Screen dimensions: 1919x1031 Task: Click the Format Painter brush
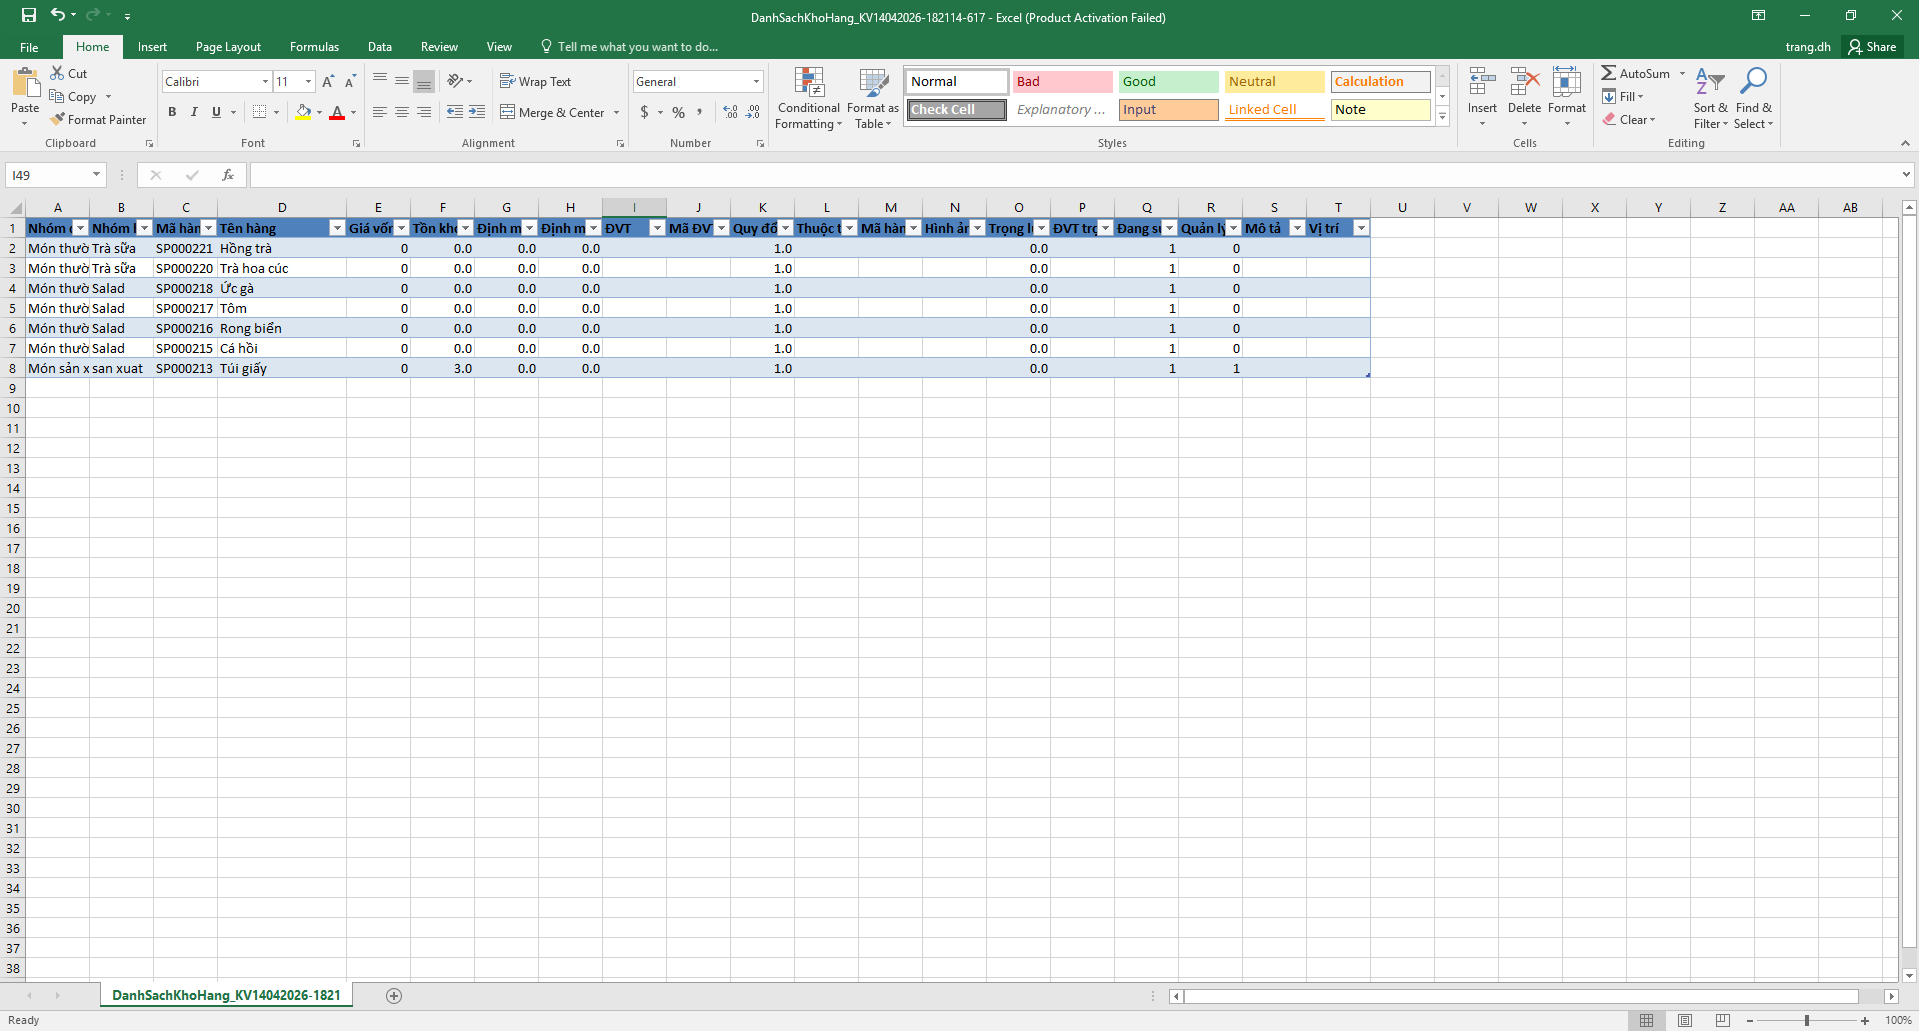point(98,119)
